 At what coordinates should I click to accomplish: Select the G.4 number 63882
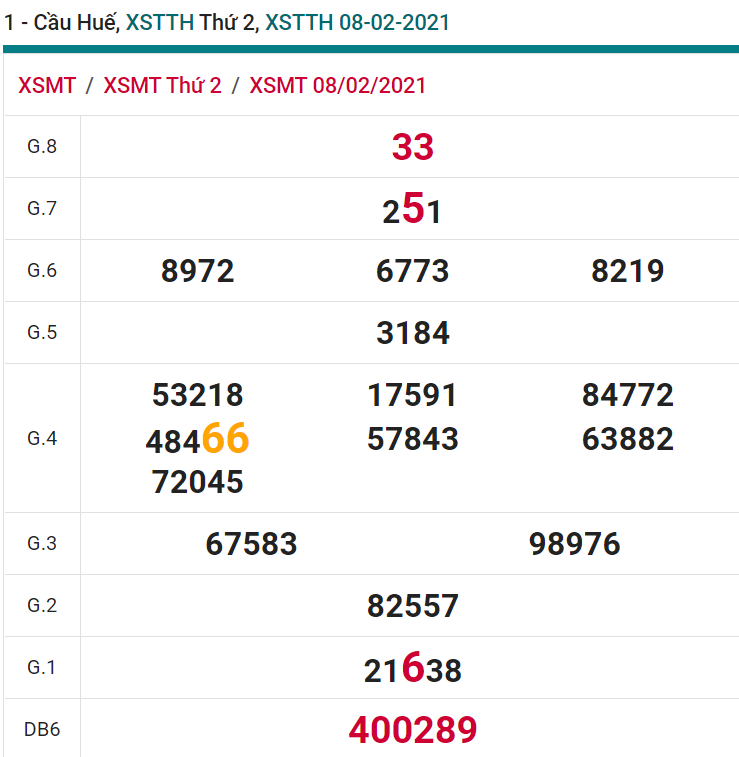coord(627,439)
